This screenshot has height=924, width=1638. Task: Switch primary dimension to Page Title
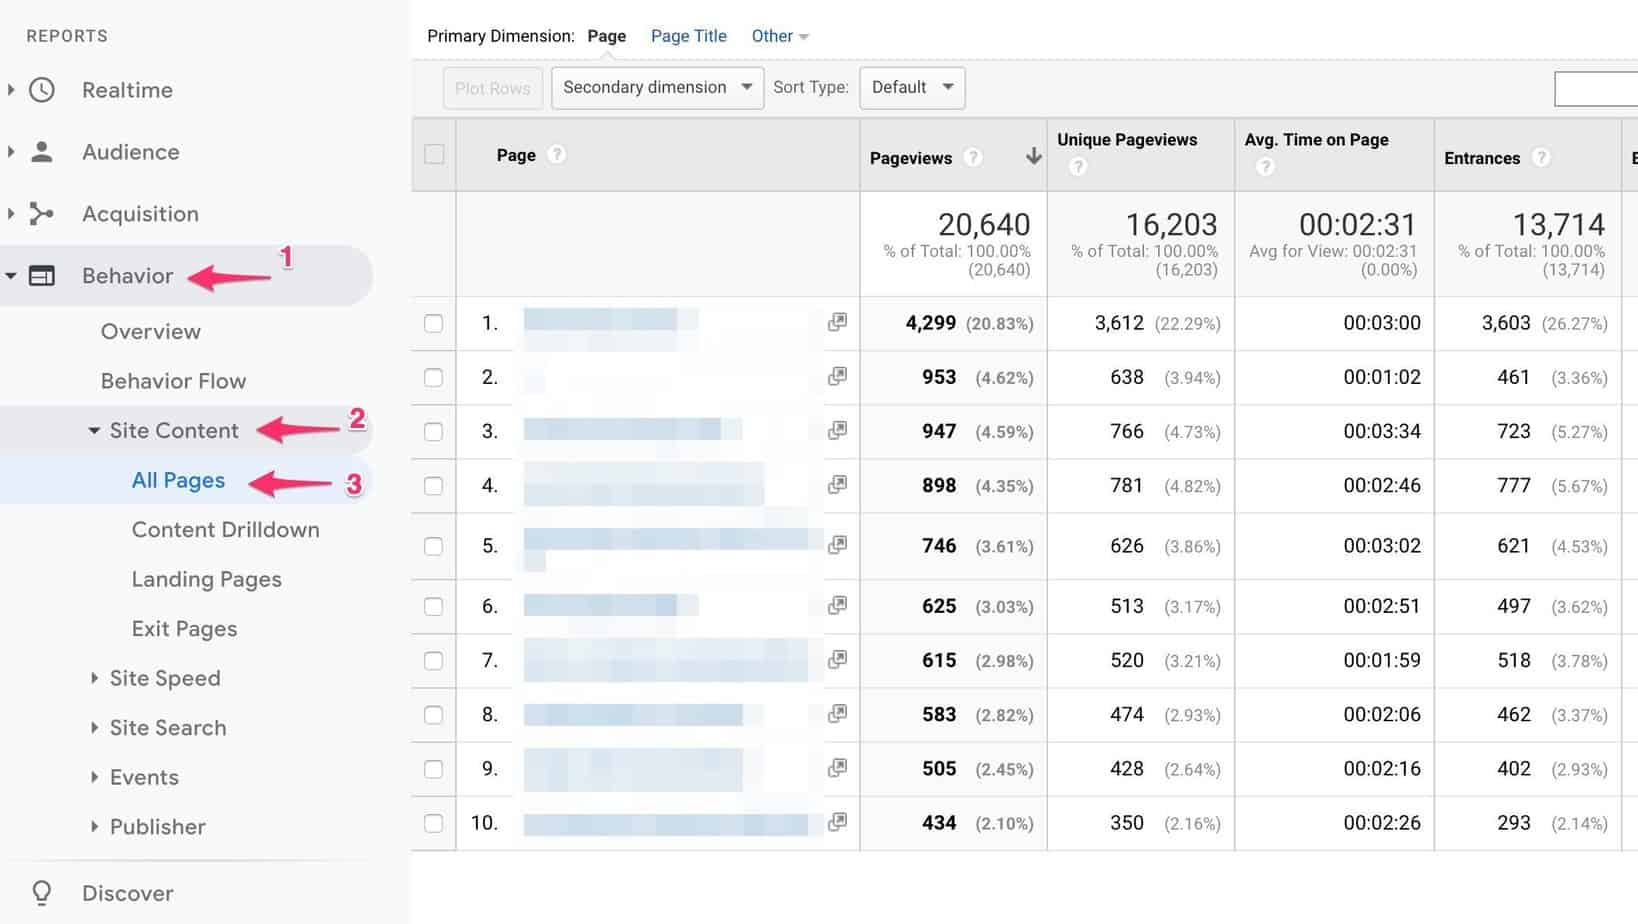coord(688,35)
